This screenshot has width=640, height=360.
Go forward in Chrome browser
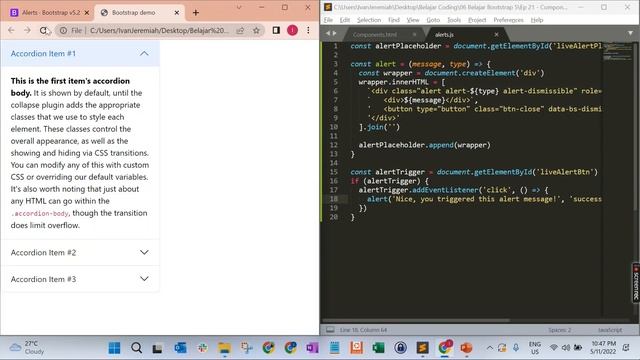[x=27, y=30]
